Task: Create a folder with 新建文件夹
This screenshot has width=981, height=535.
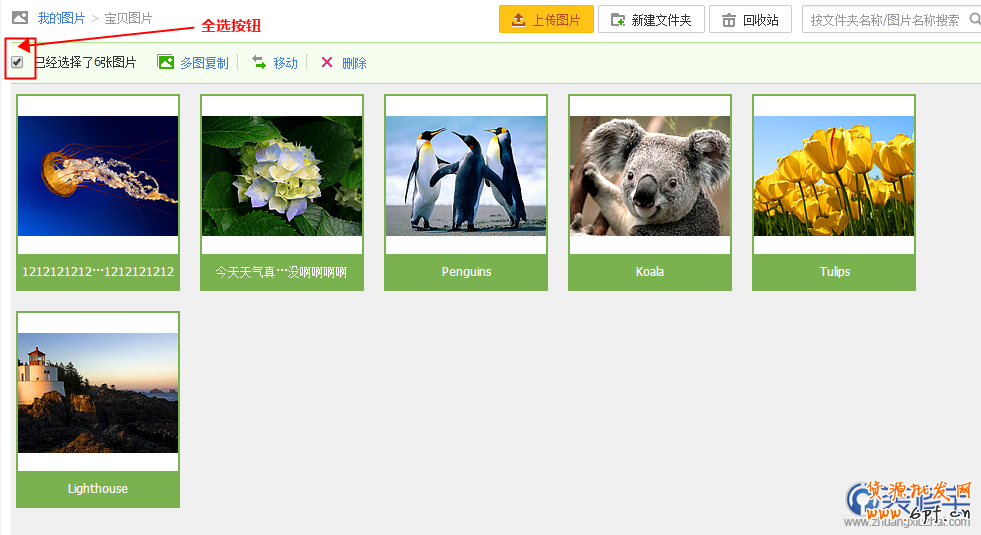Action: click(651, 19)
